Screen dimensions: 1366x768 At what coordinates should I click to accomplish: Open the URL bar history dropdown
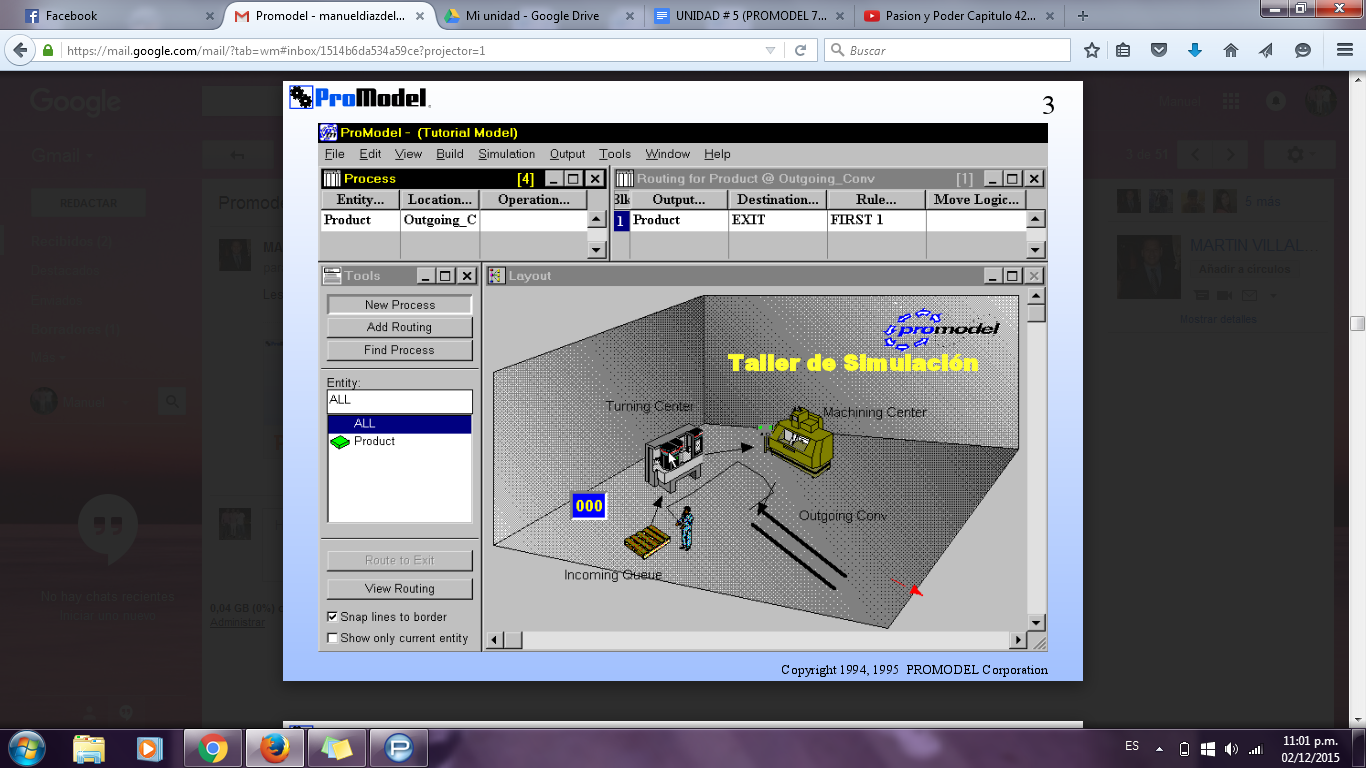click(x=769, y=50)
